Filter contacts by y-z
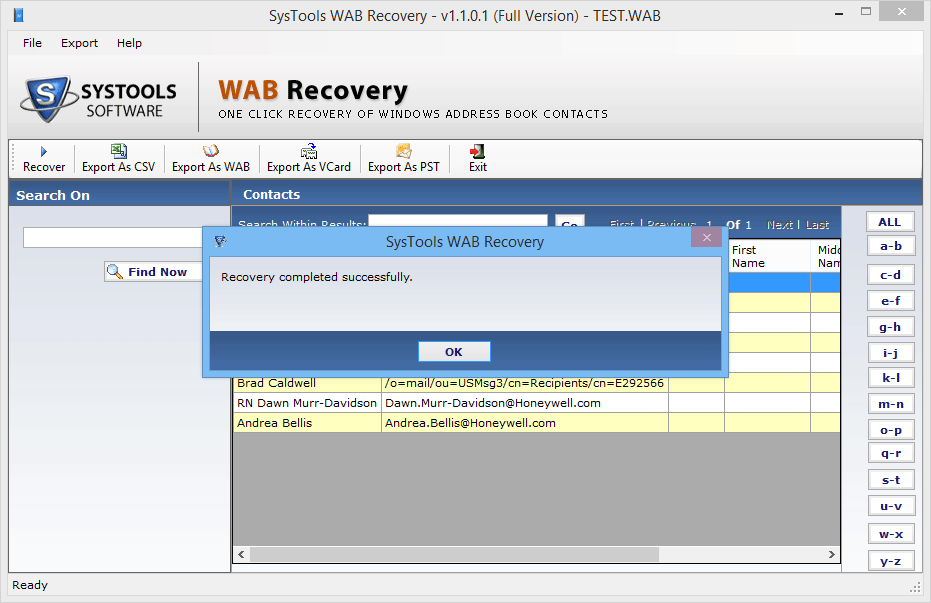 [x=891, y=561]
